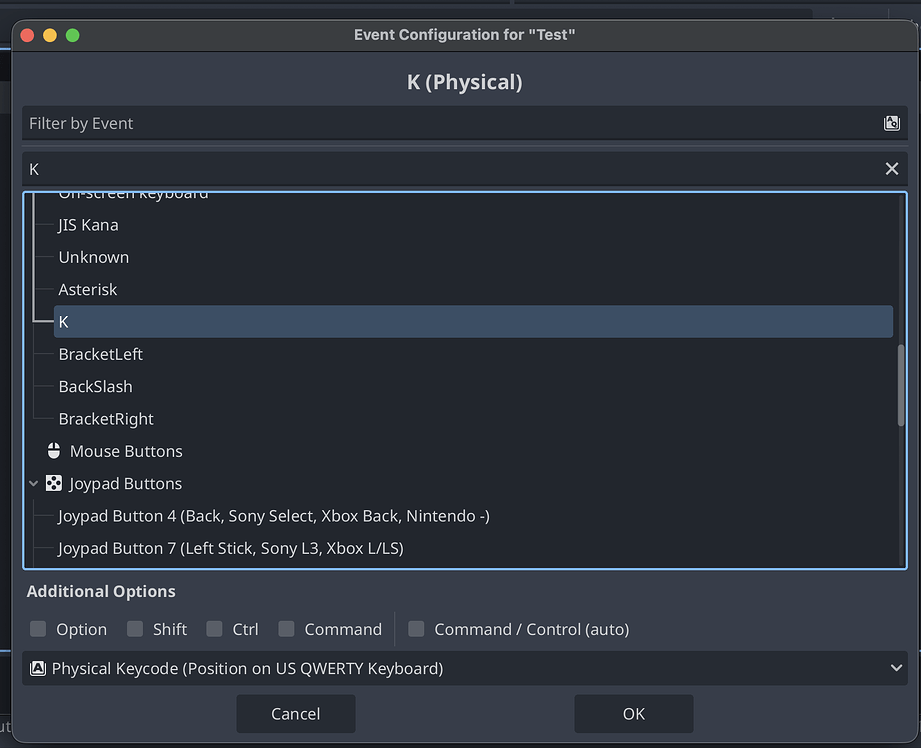
Task: Select the JIS Kana key entry
Action: click(88, 224)
